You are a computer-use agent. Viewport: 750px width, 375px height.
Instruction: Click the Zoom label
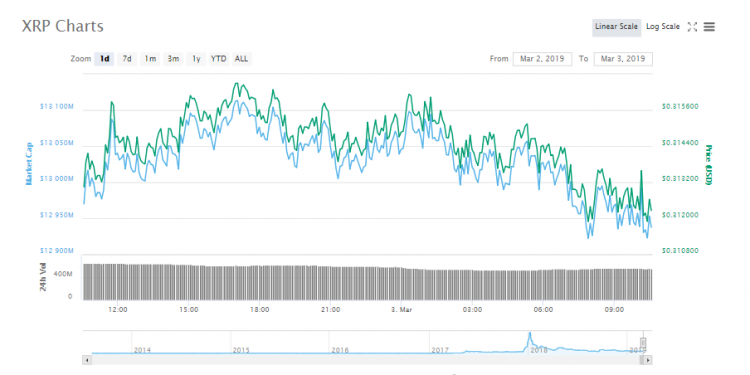[80, 59]
